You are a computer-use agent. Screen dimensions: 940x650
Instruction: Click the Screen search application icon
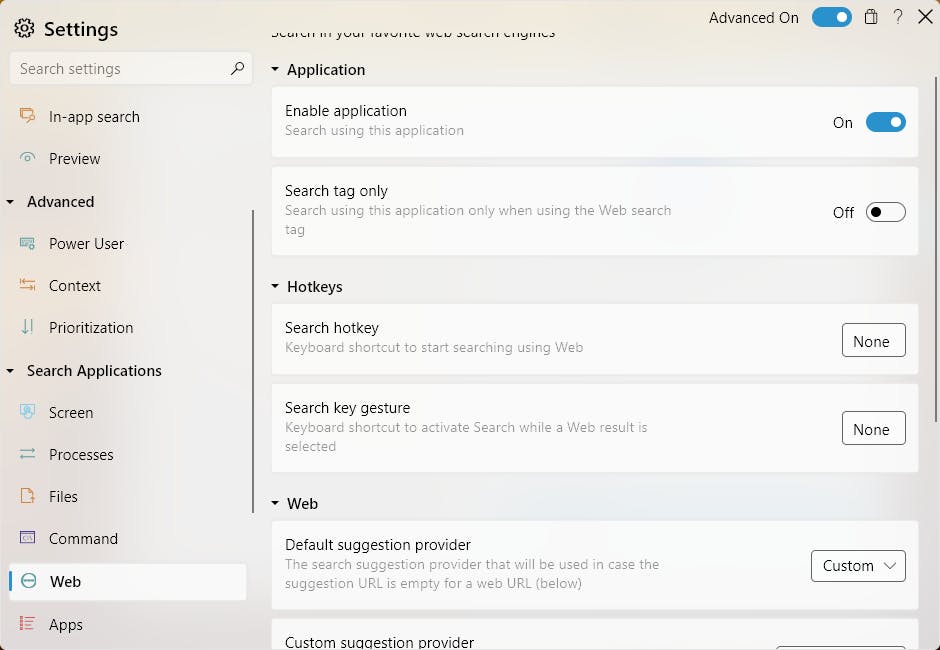(28, 413)
